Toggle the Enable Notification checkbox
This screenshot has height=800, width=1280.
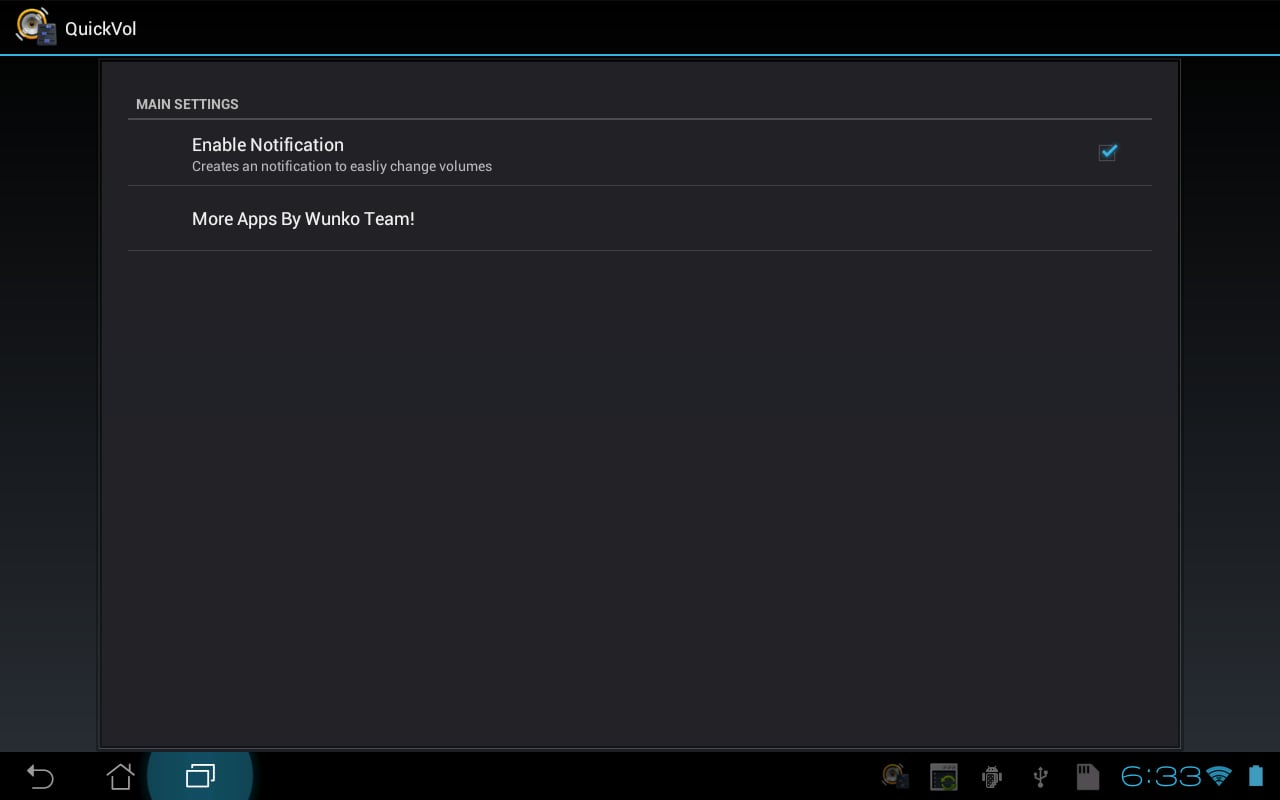(1107, 152)
